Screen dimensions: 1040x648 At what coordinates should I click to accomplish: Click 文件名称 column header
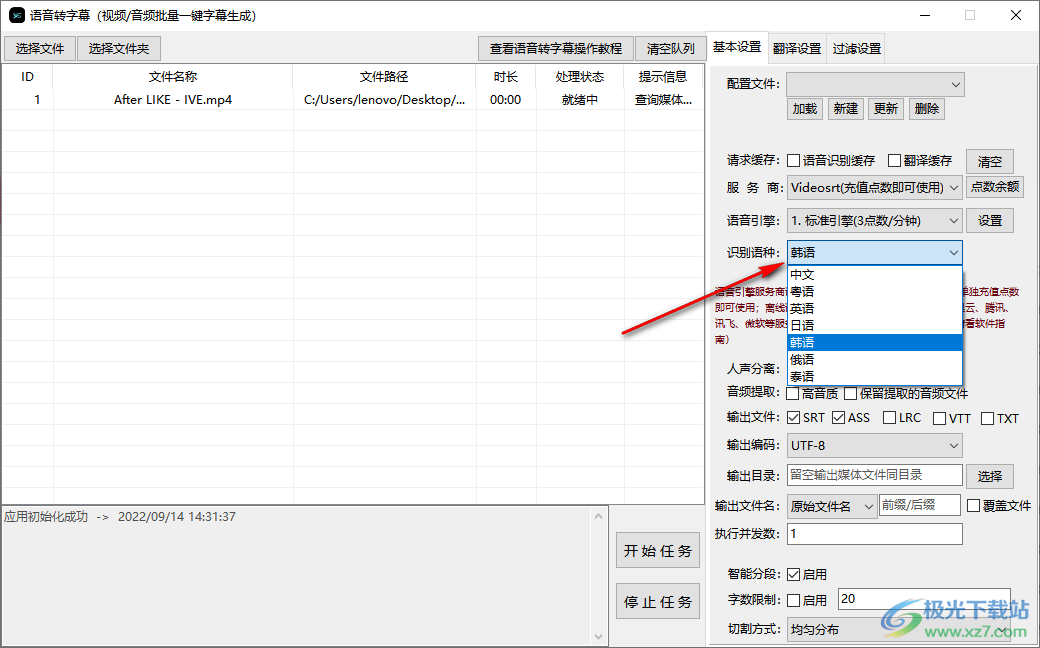(173, 77)
